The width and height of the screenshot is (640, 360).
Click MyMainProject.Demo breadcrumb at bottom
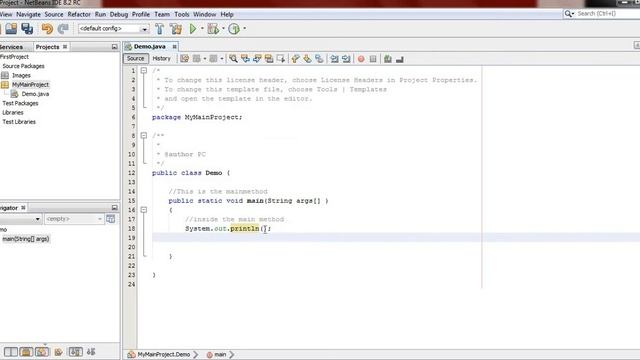click(x=164, y=355)
